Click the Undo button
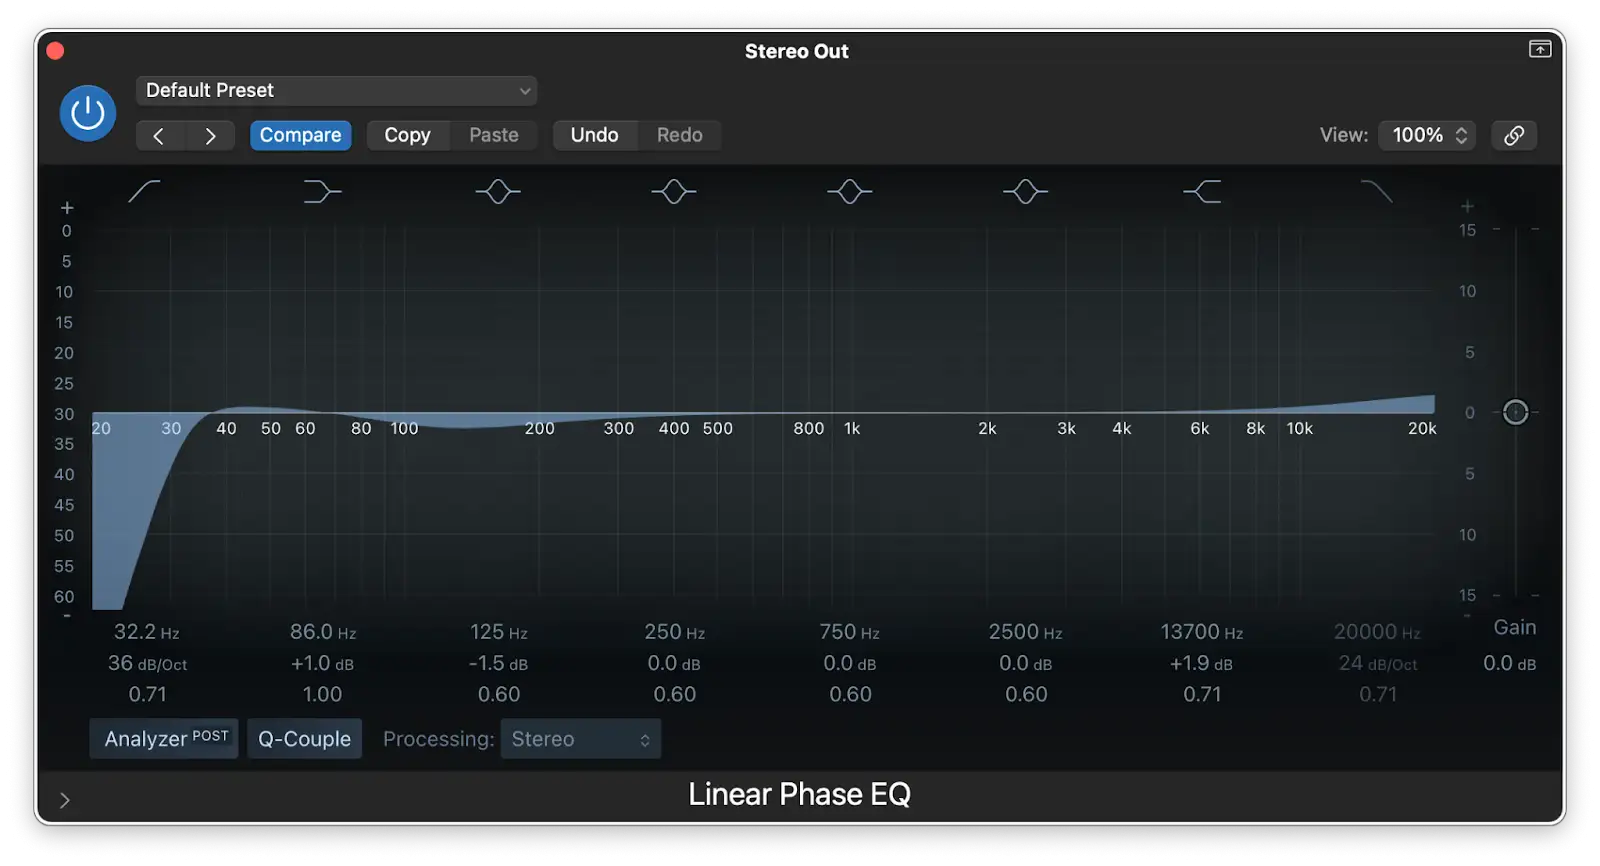The height and width of the screenshot is (866, 1600). (x=594, y=135)
